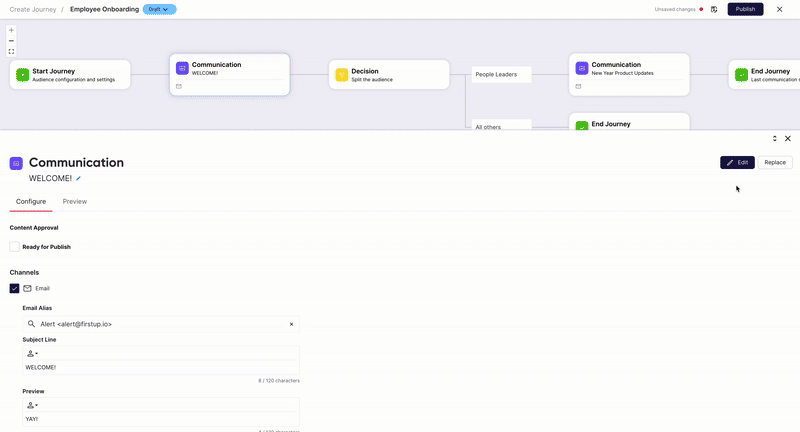Click the envelope icon beside Email

click(28, 288)
